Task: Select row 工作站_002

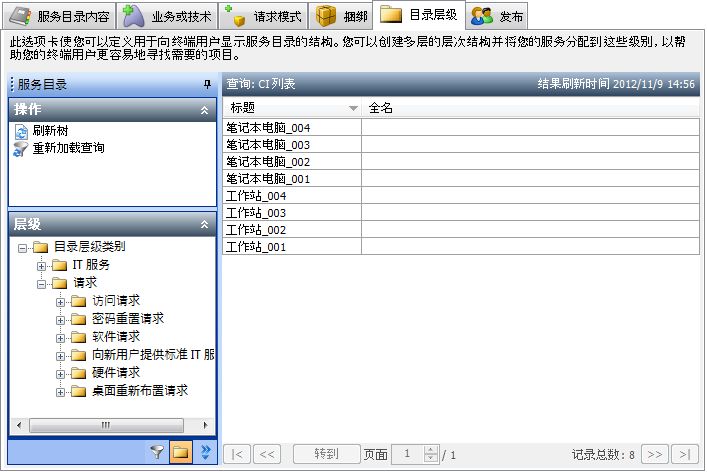Action: [x=461, y=229]
